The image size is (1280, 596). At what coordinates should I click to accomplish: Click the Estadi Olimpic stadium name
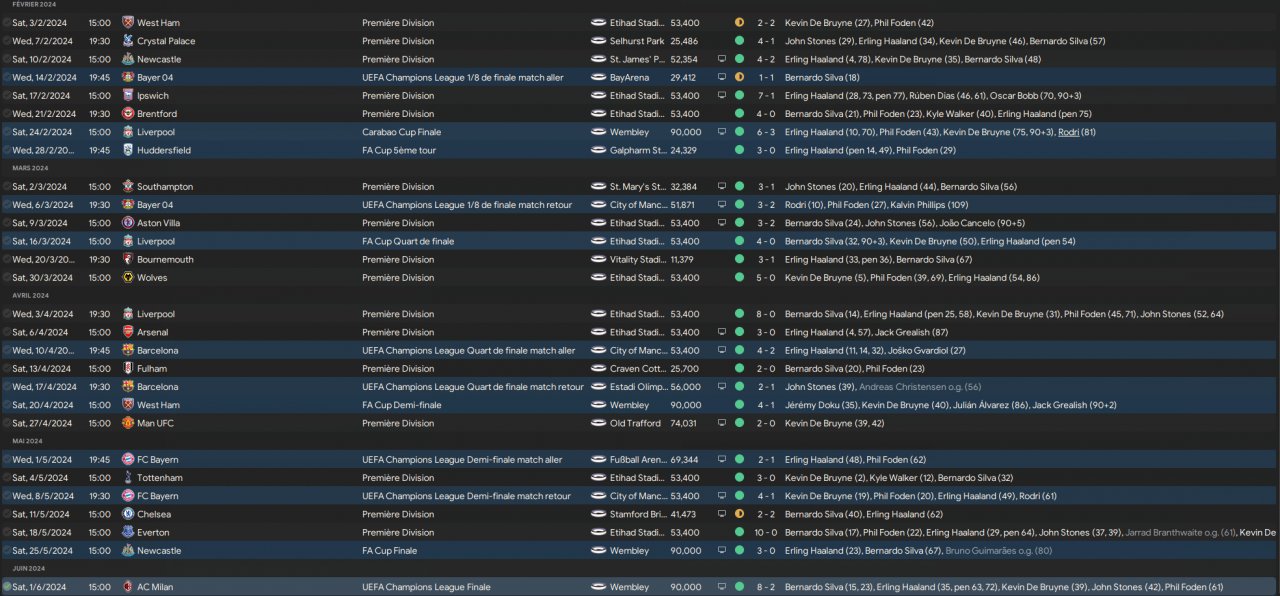click(638, 387)
